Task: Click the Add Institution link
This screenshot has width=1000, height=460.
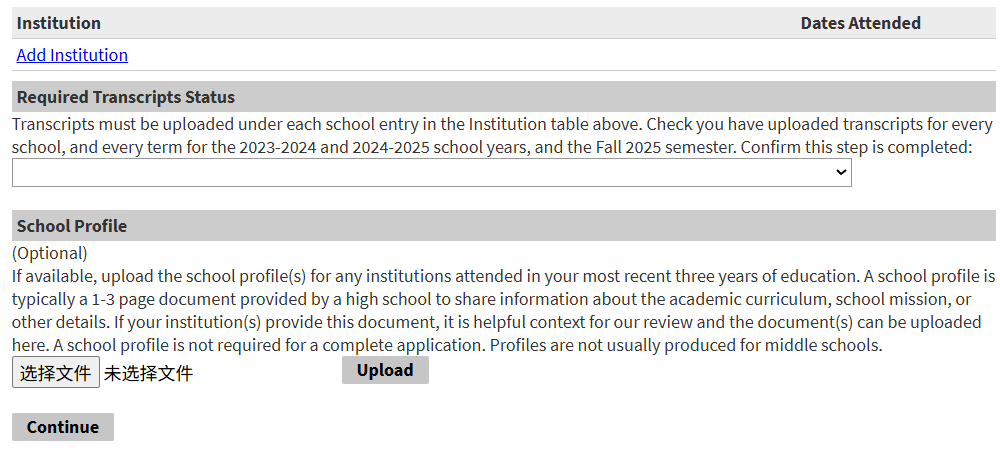Action: tap(72, 55)
